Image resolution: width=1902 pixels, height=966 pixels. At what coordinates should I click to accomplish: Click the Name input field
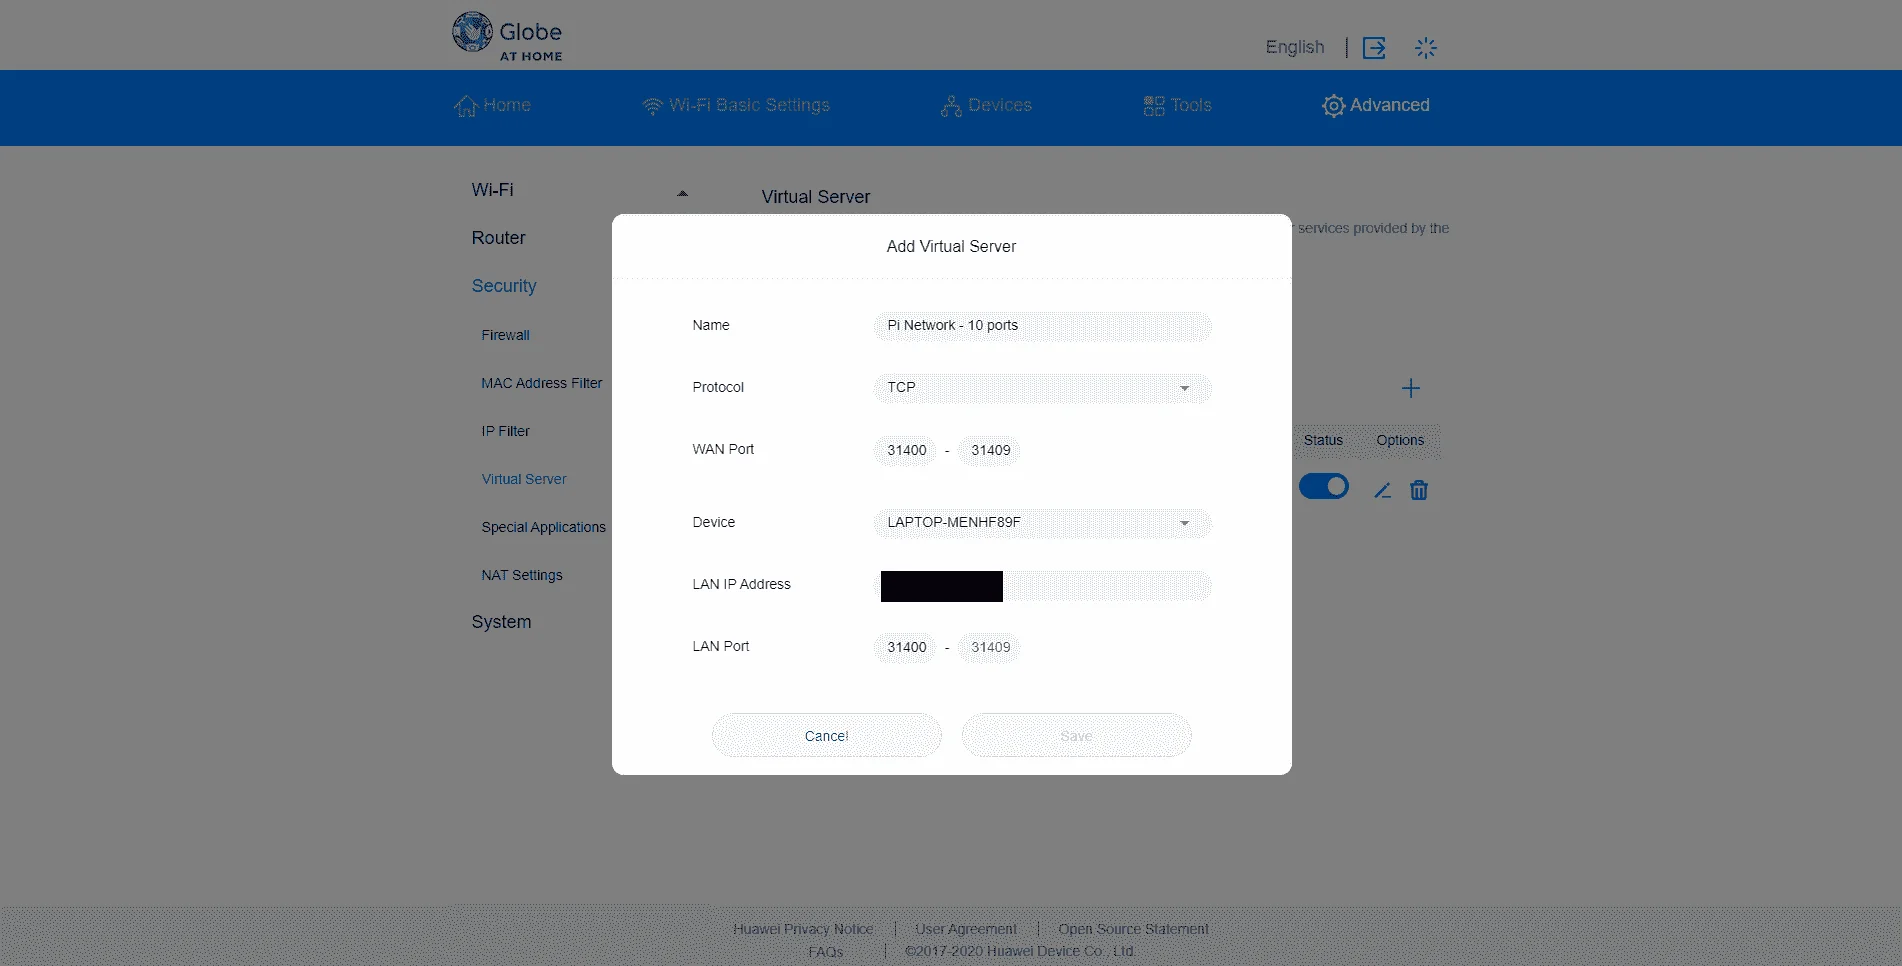coord(1042,326)
